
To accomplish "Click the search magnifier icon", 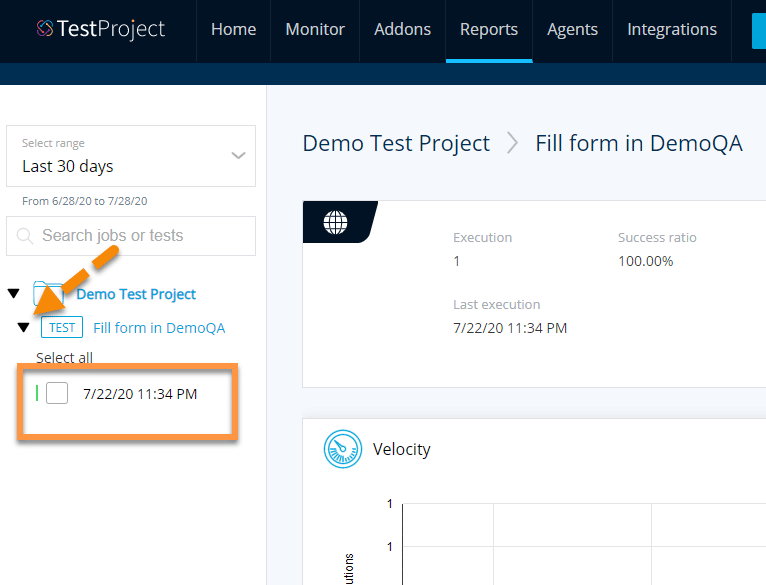I will tap(24, 236).
